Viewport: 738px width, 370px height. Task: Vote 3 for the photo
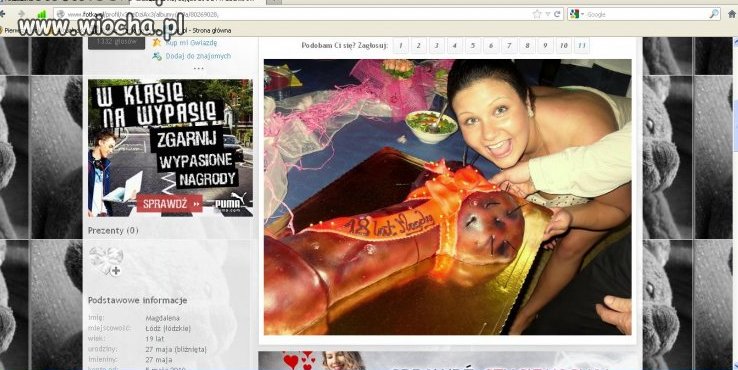coord(437,46)
